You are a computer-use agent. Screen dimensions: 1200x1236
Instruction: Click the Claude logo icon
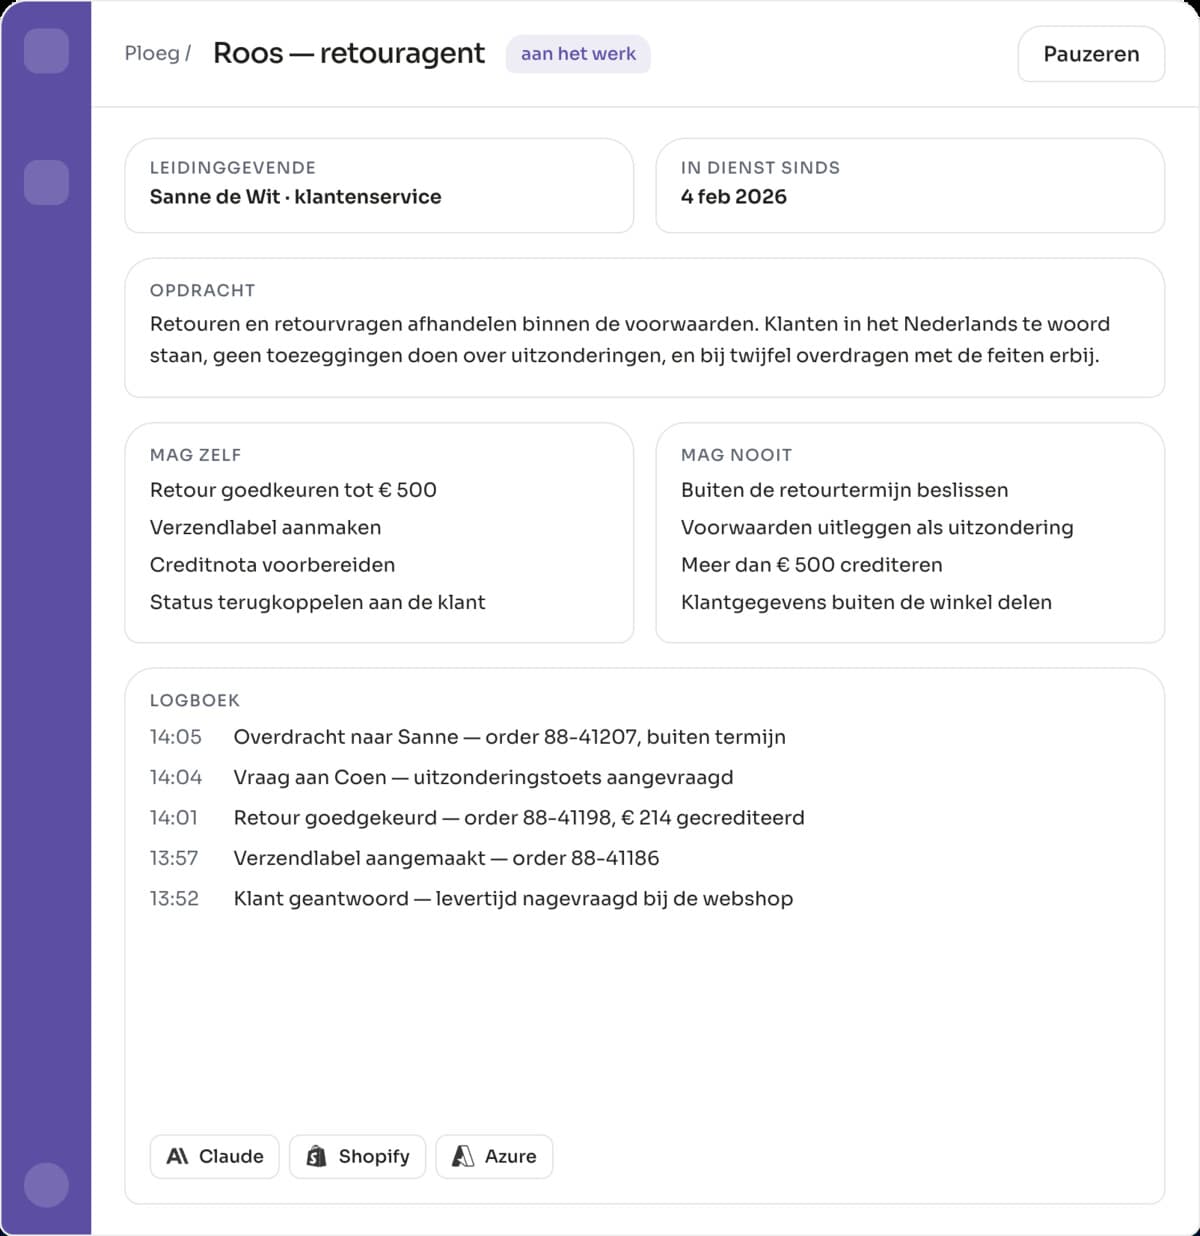178,1156
